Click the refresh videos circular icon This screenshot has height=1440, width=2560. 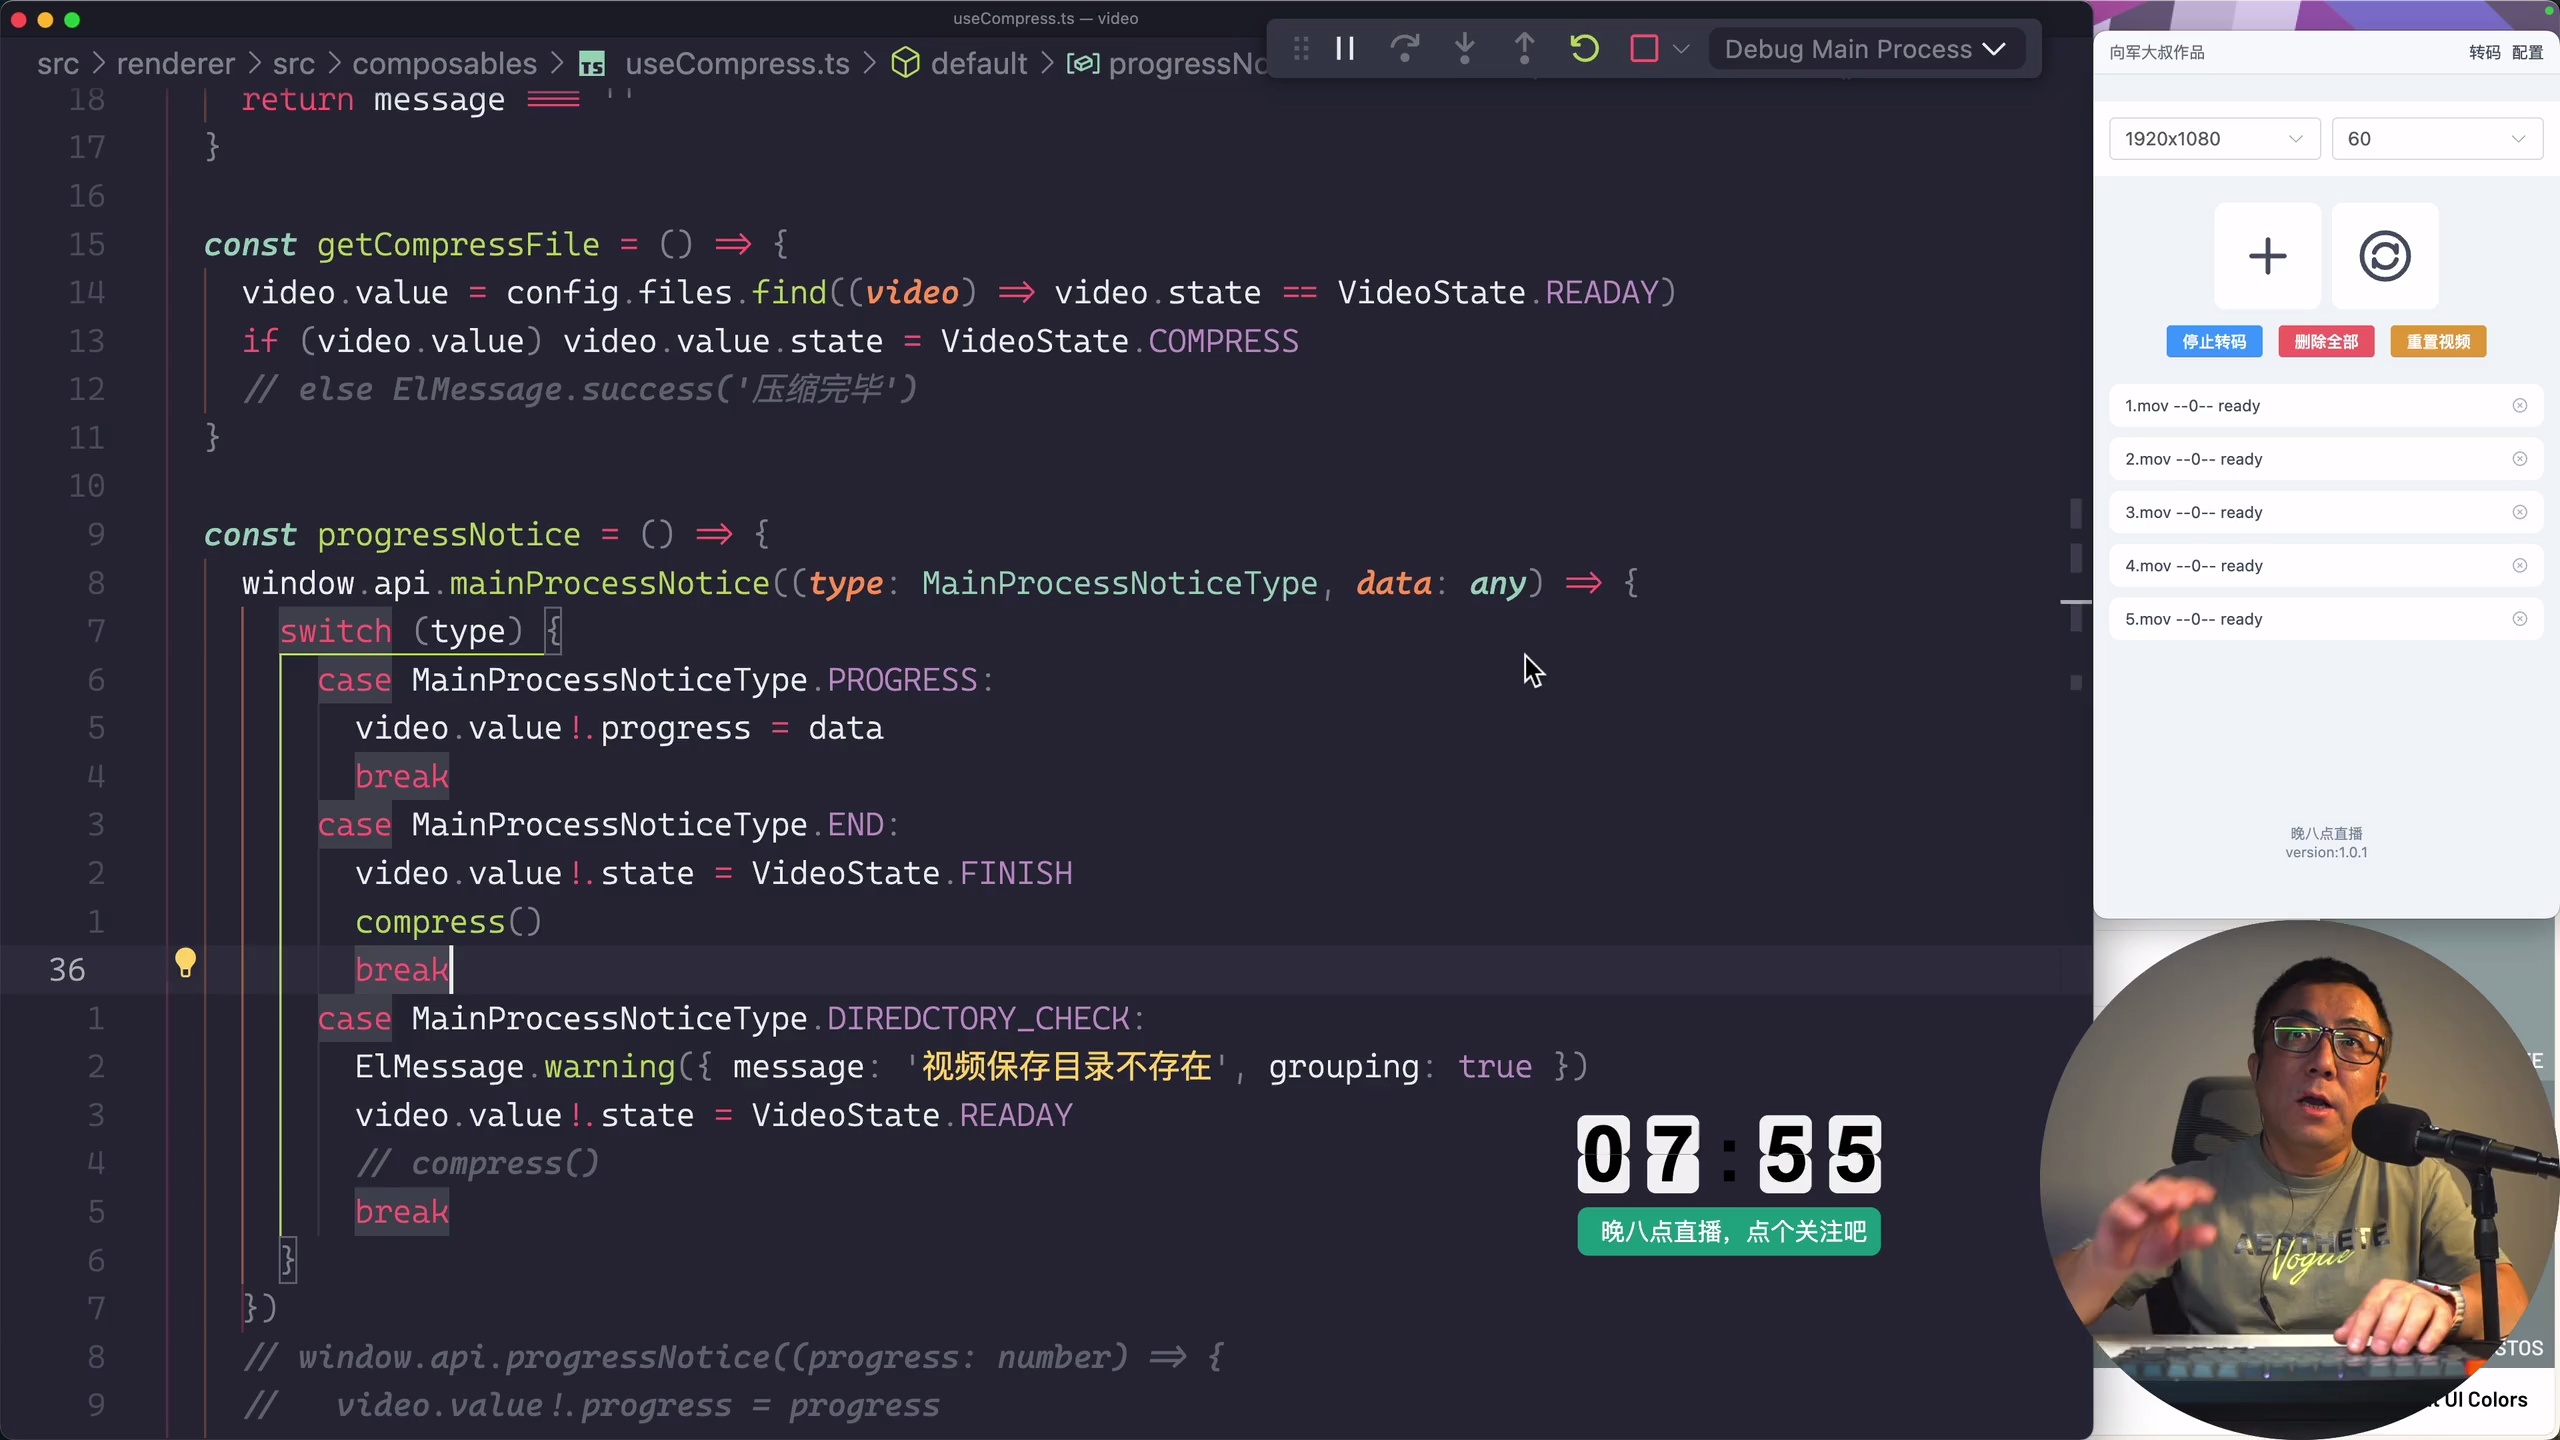pyautogui.click(x=2385, y=255)
